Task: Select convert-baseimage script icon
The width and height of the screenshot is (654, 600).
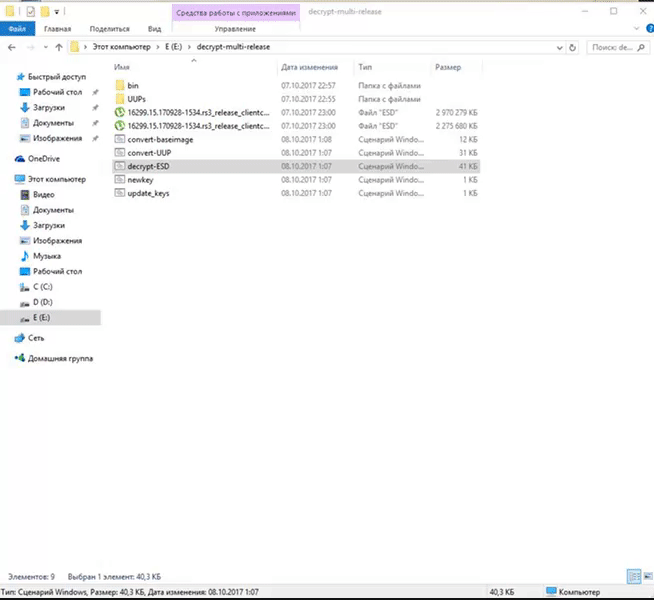Action: point(120,139)
